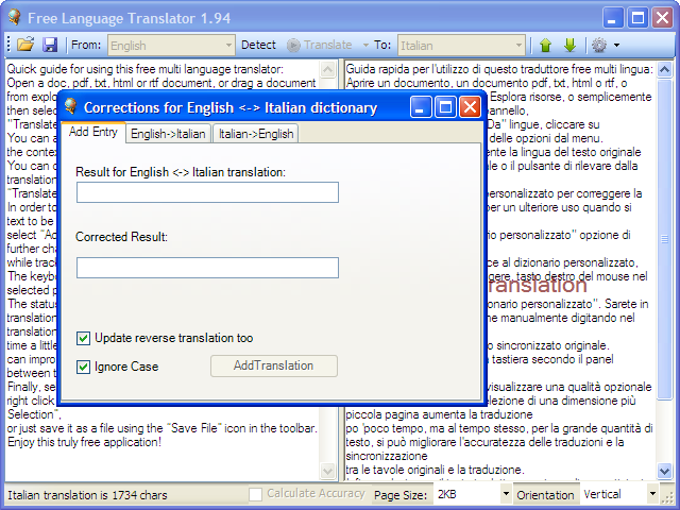Minimize the main Free Language Translator window

612,18
